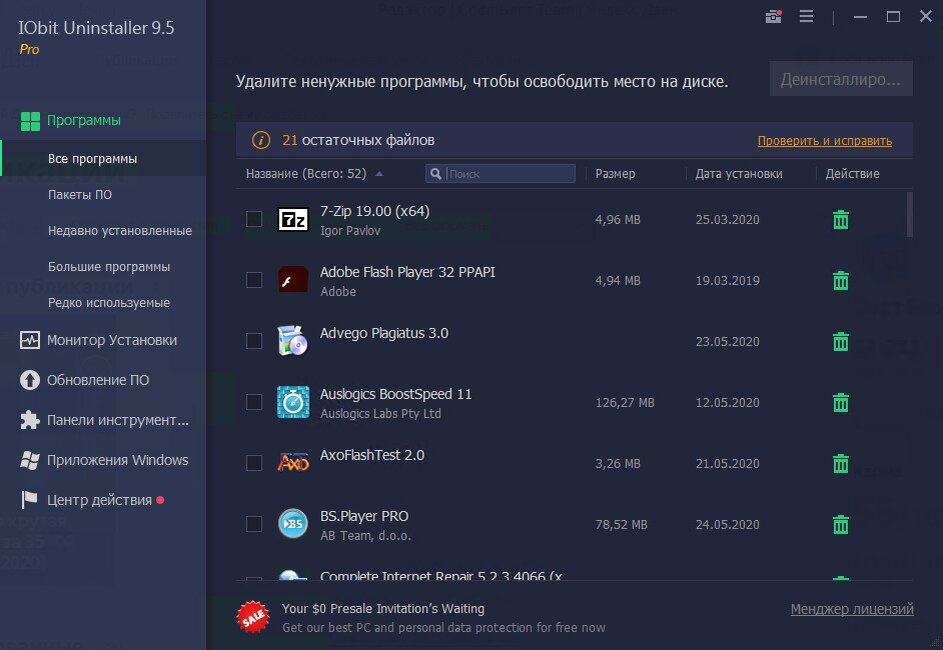Image resolution: width=943 pixels, height=650 pixels.
Task: Click the Advego Plagiatus 3.0 name
Action: coord(384,333)
